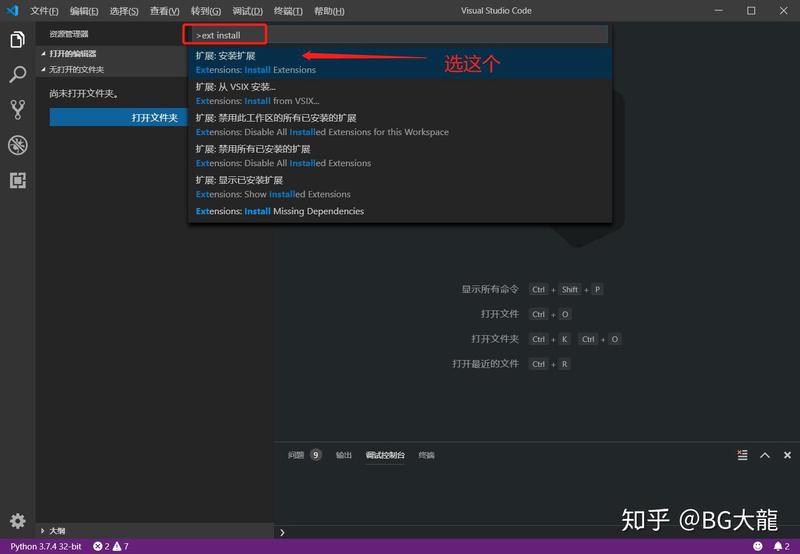Open the 选择(S) menu
The image size is (800, 554).
(x=124, y=11)
